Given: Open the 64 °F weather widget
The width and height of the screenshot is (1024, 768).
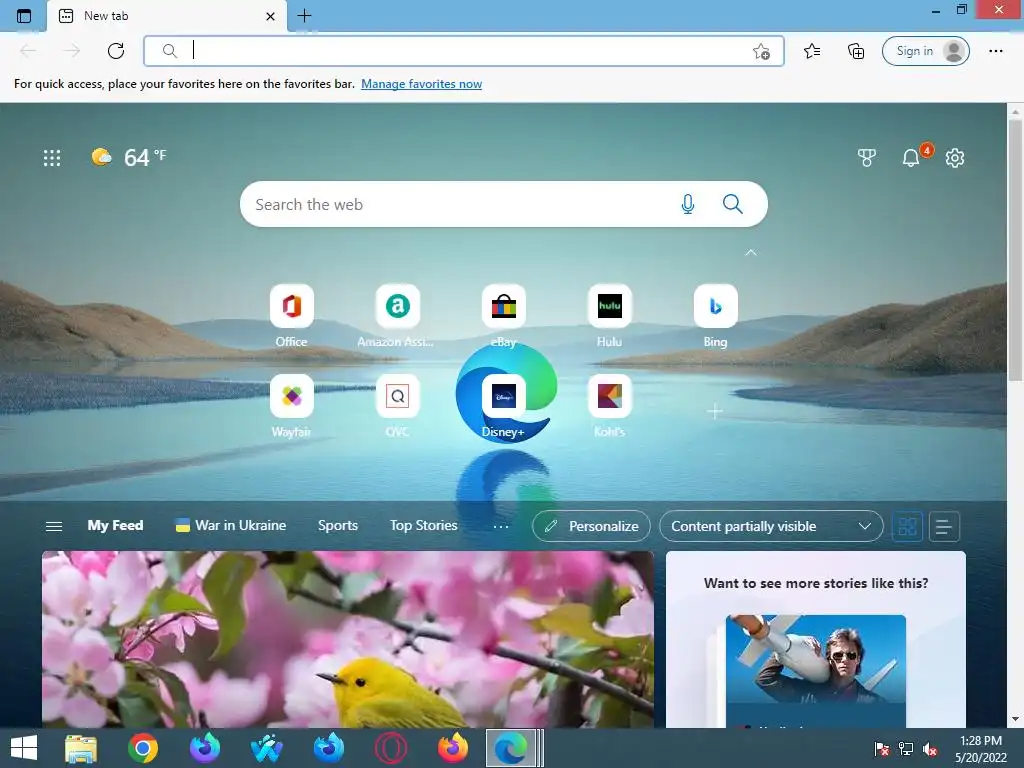Looking at the screenshot, I should (129, 157).
